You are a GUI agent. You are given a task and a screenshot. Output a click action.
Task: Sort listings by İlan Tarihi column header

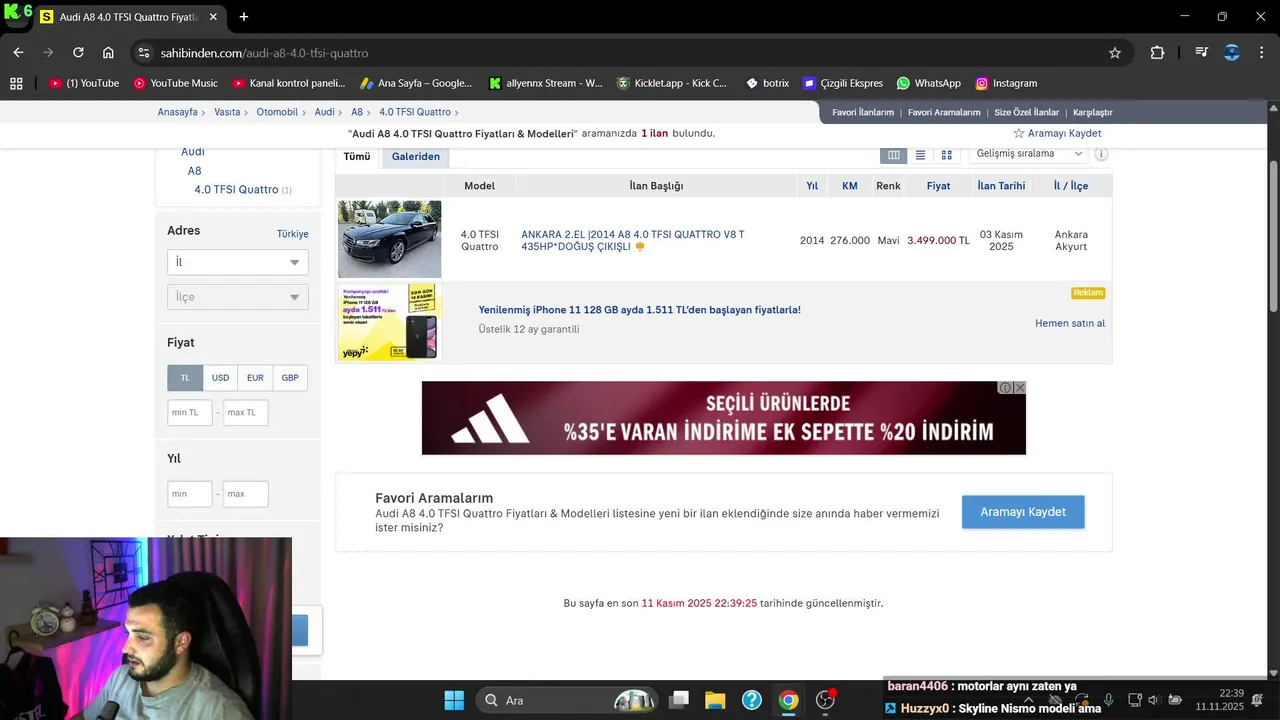(x=1001, y=186)
